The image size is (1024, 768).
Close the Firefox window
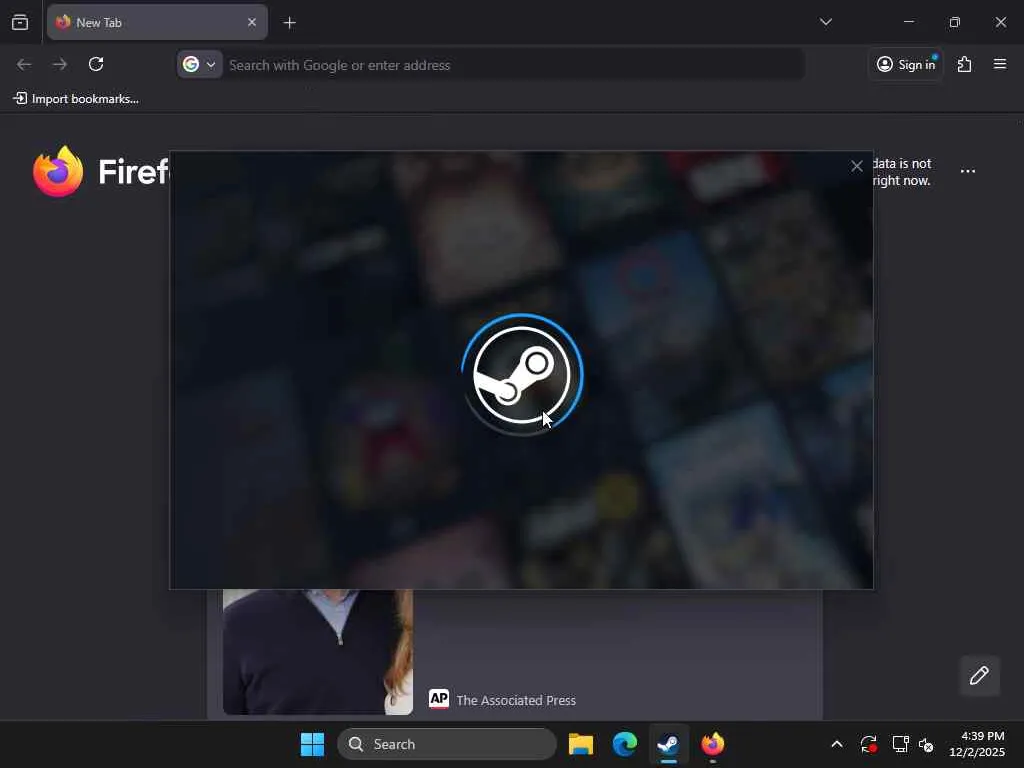(1000, 22)
